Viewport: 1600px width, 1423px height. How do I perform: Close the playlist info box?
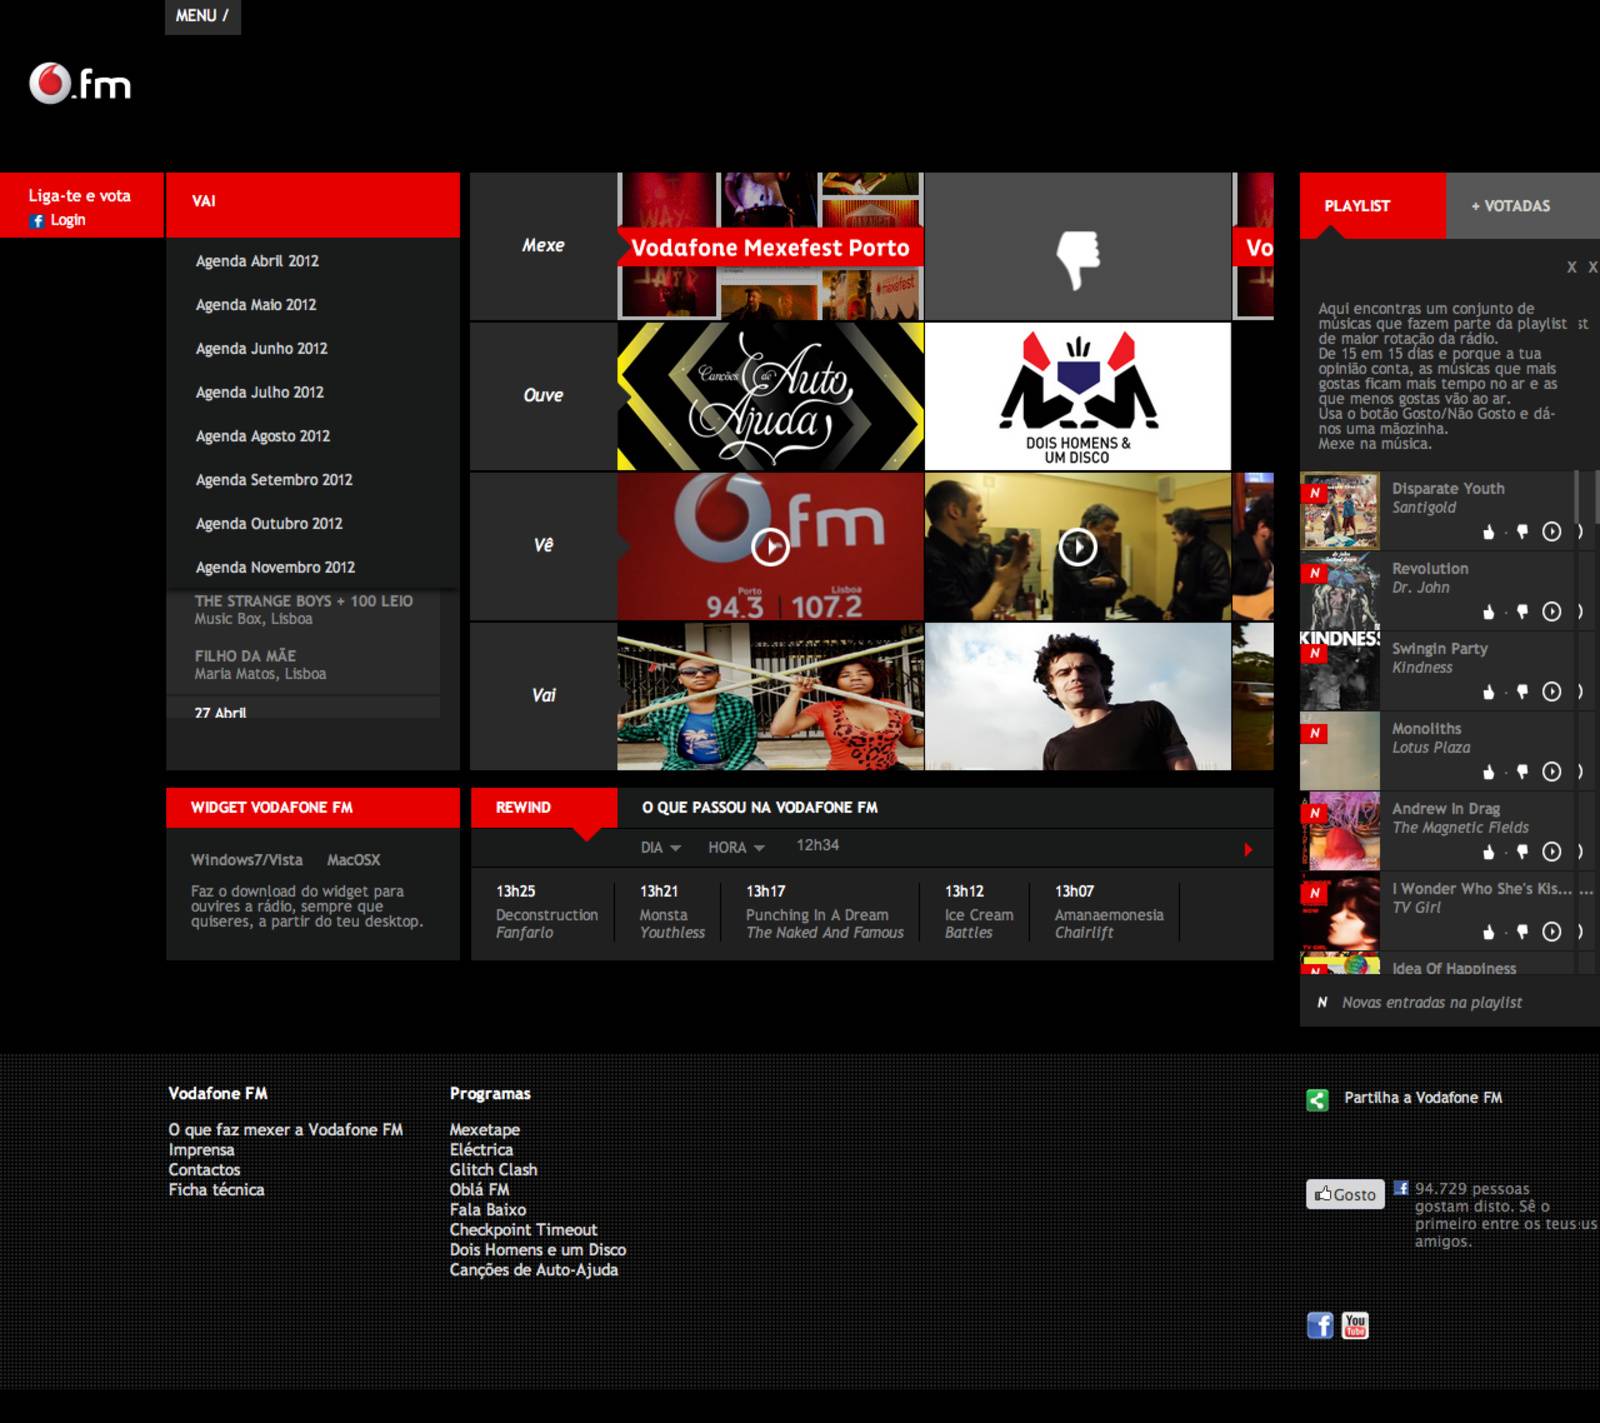[x=1572, y=267]
